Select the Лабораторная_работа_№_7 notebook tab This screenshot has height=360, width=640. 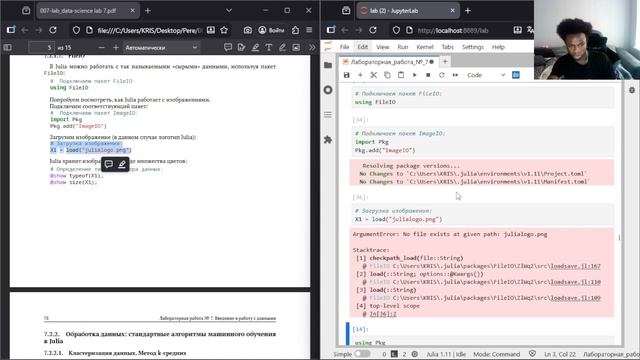pos(389,62)
